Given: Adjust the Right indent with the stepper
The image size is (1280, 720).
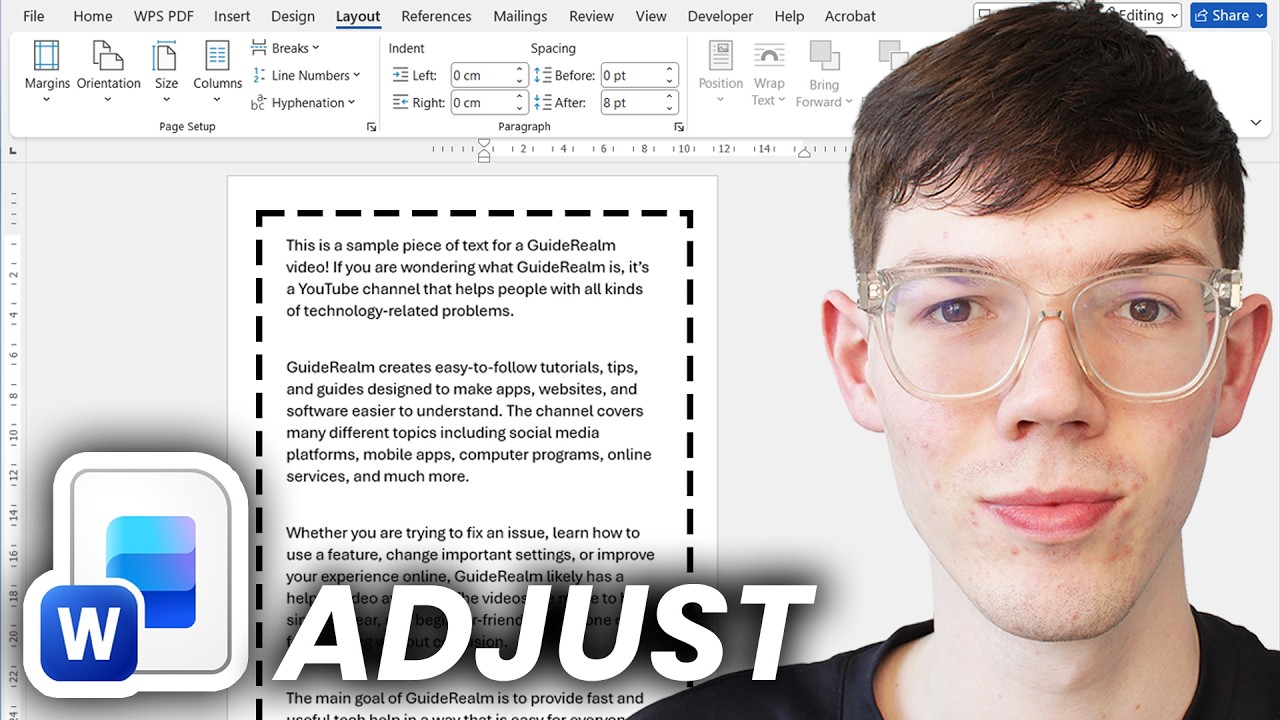Looking at the screenshot, I should pos(520,102).
